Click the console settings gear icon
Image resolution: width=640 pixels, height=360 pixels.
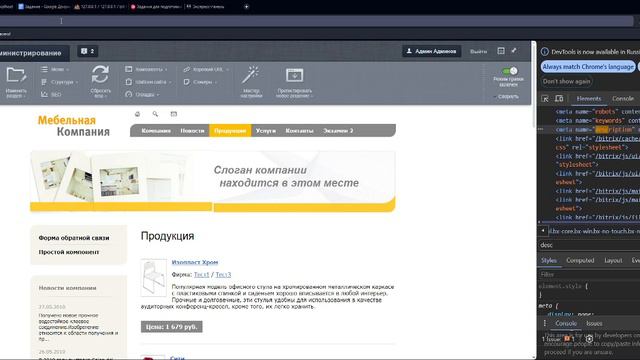589,339
